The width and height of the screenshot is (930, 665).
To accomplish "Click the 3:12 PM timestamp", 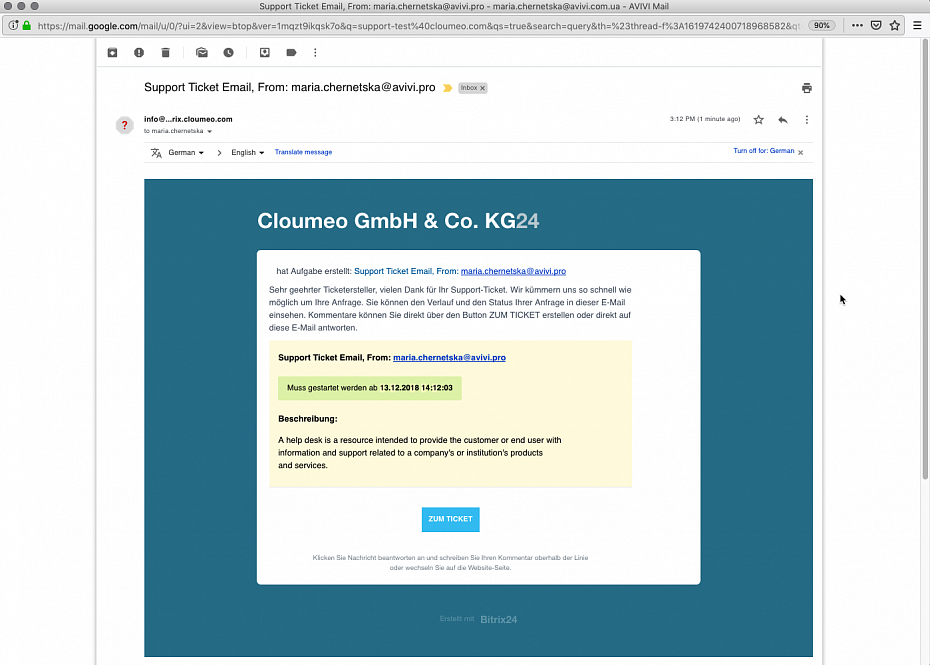I will (705, 119).
